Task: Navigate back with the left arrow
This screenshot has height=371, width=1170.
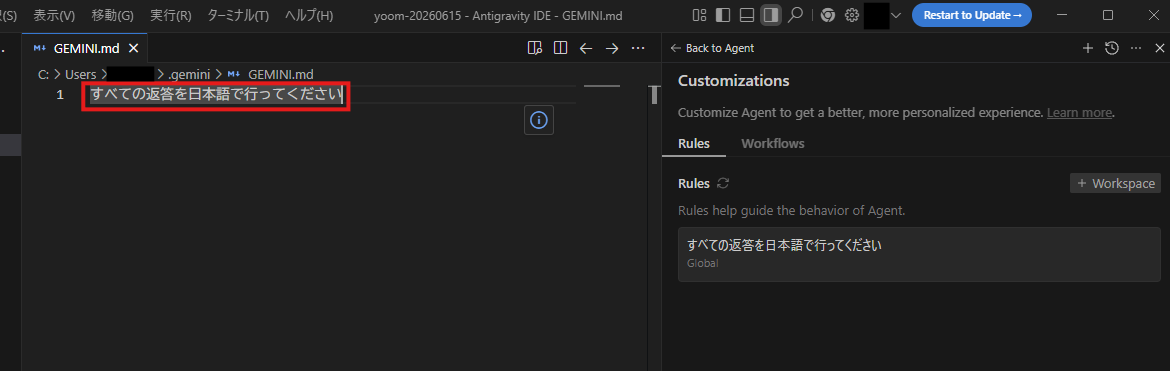Action: [586, 48]
